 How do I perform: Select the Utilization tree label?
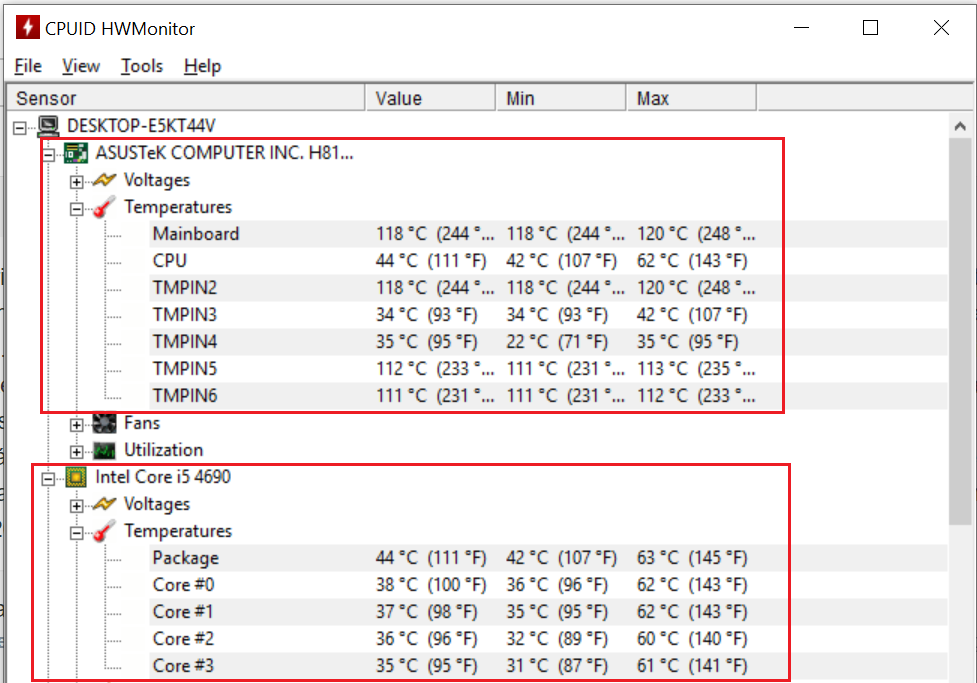pyautogui.click(x=163, y=450)
